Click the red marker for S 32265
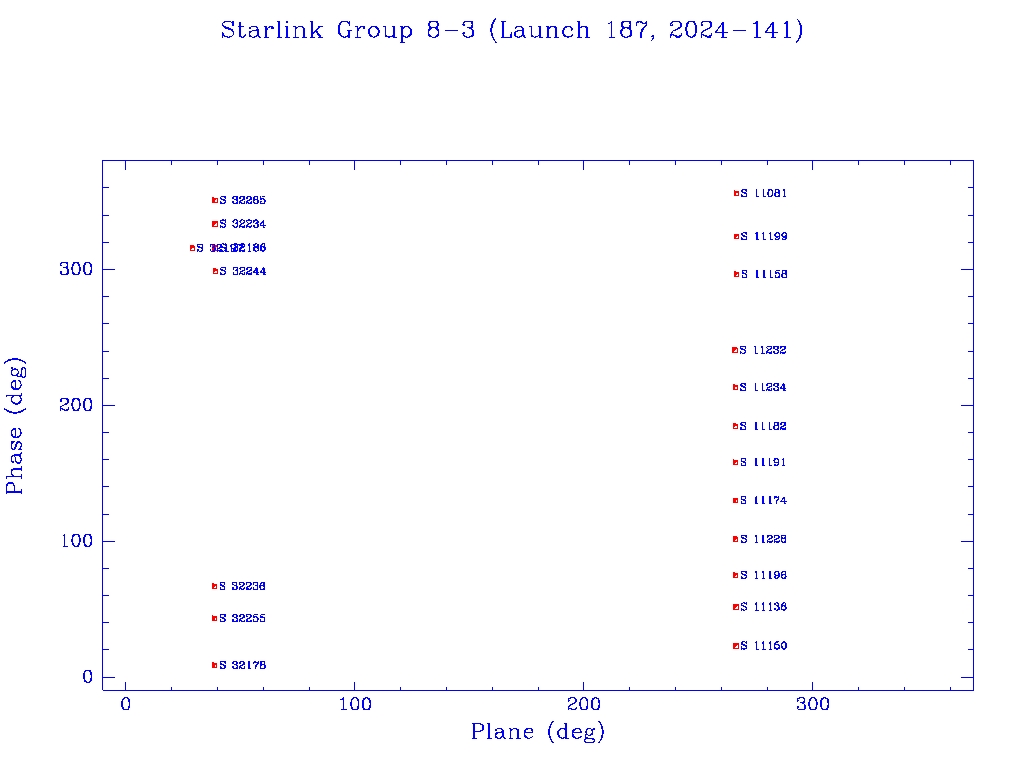This screenshot has height=768, width=1024. [x=214, y=200]
